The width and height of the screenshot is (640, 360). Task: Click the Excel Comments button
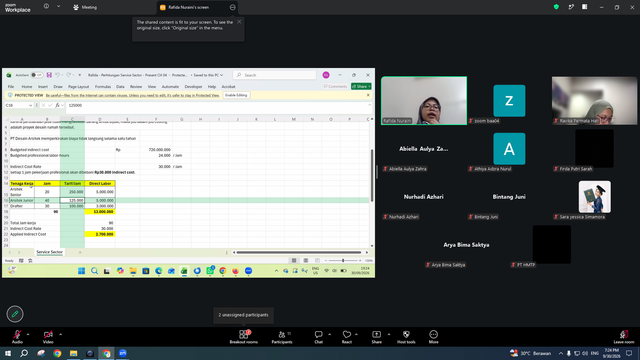click(335, 87)
